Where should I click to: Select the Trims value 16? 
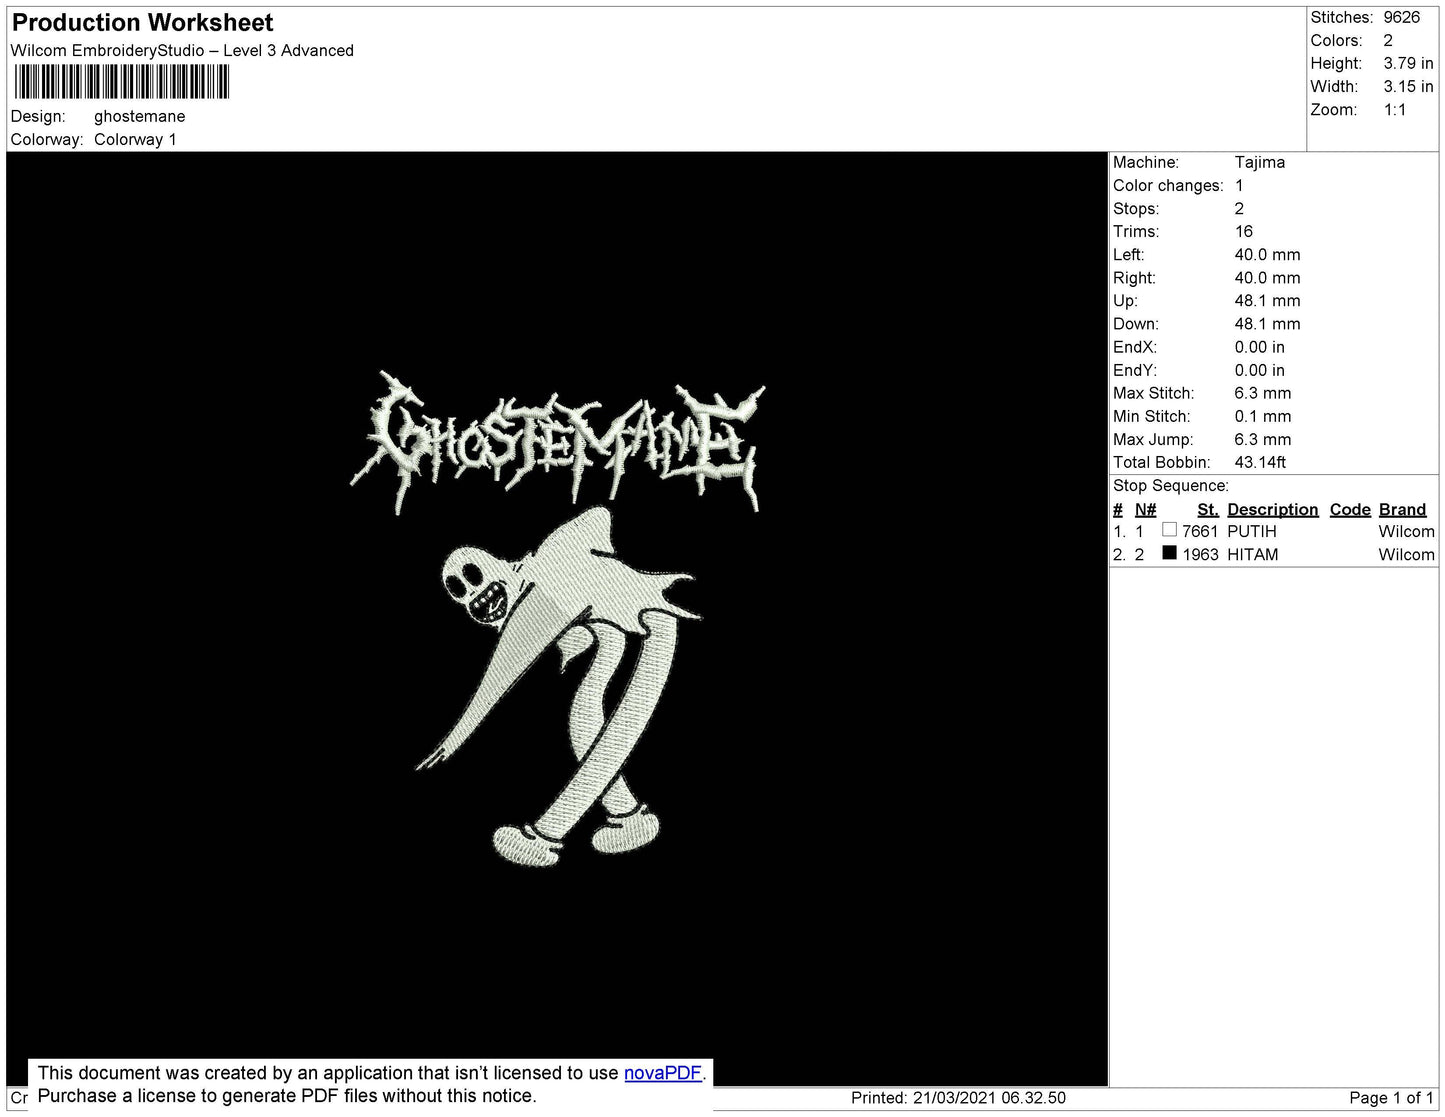[1244, 231]
